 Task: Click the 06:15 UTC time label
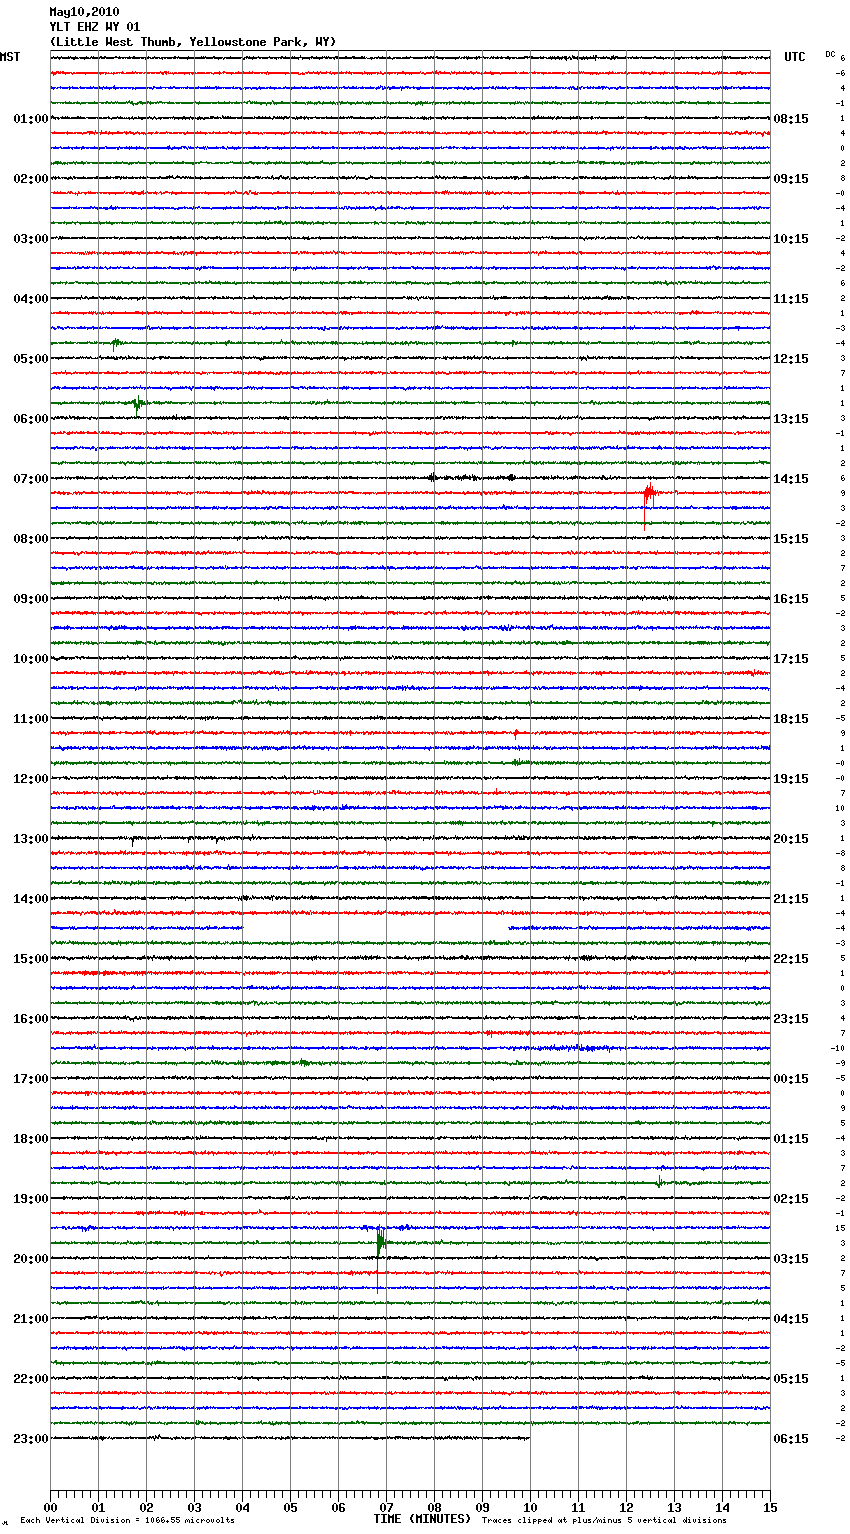(791, 1439)
